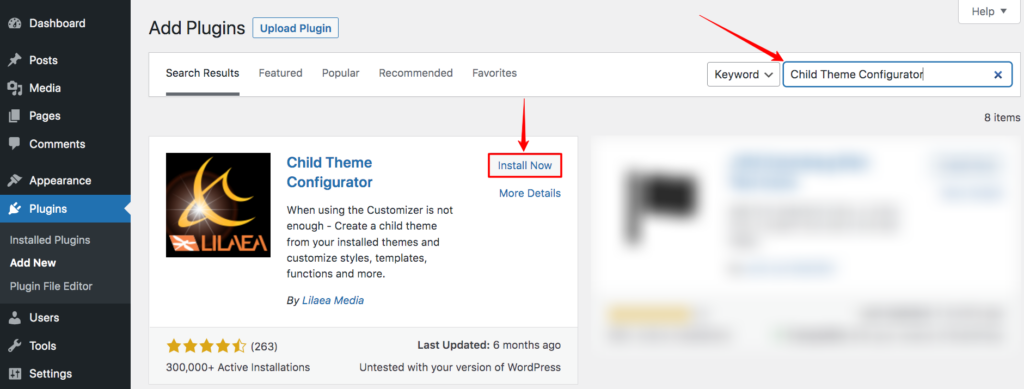Go to the Media menu label
This screenshot has height=389, width=1024.
coord(45,88)
